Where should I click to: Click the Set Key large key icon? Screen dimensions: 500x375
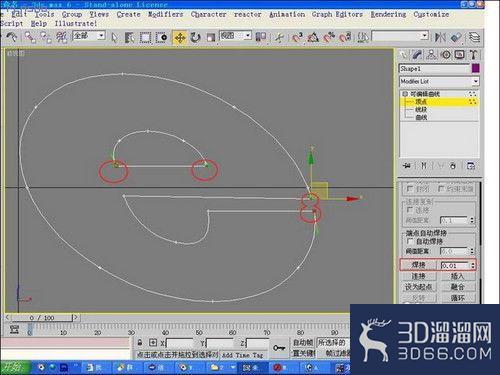[x=279, y=348]
